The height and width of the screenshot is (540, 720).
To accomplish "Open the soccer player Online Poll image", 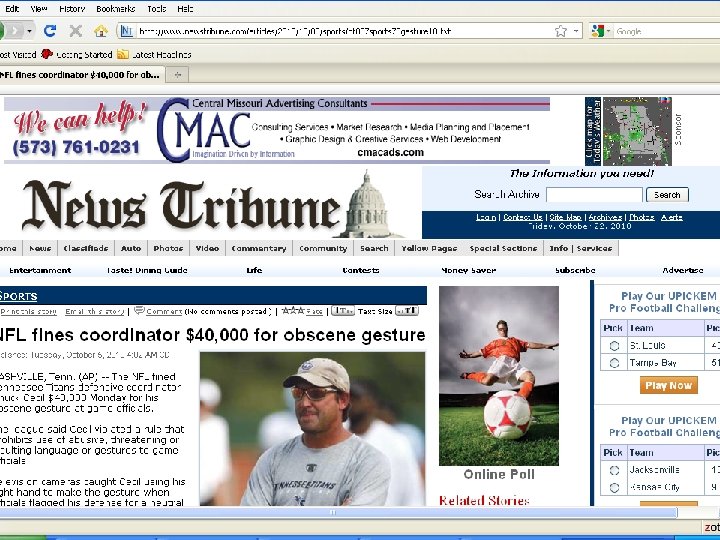I will [x=499, y=376].
